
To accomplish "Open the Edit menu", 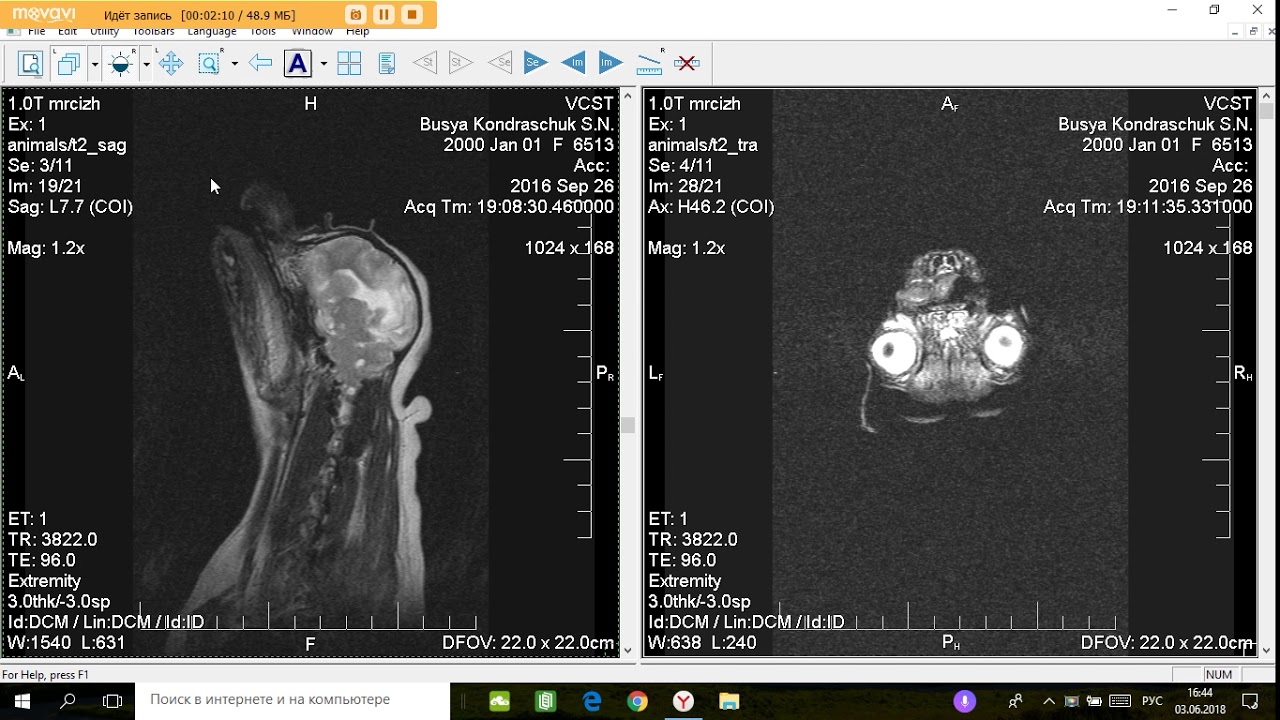I will [67, 33].
